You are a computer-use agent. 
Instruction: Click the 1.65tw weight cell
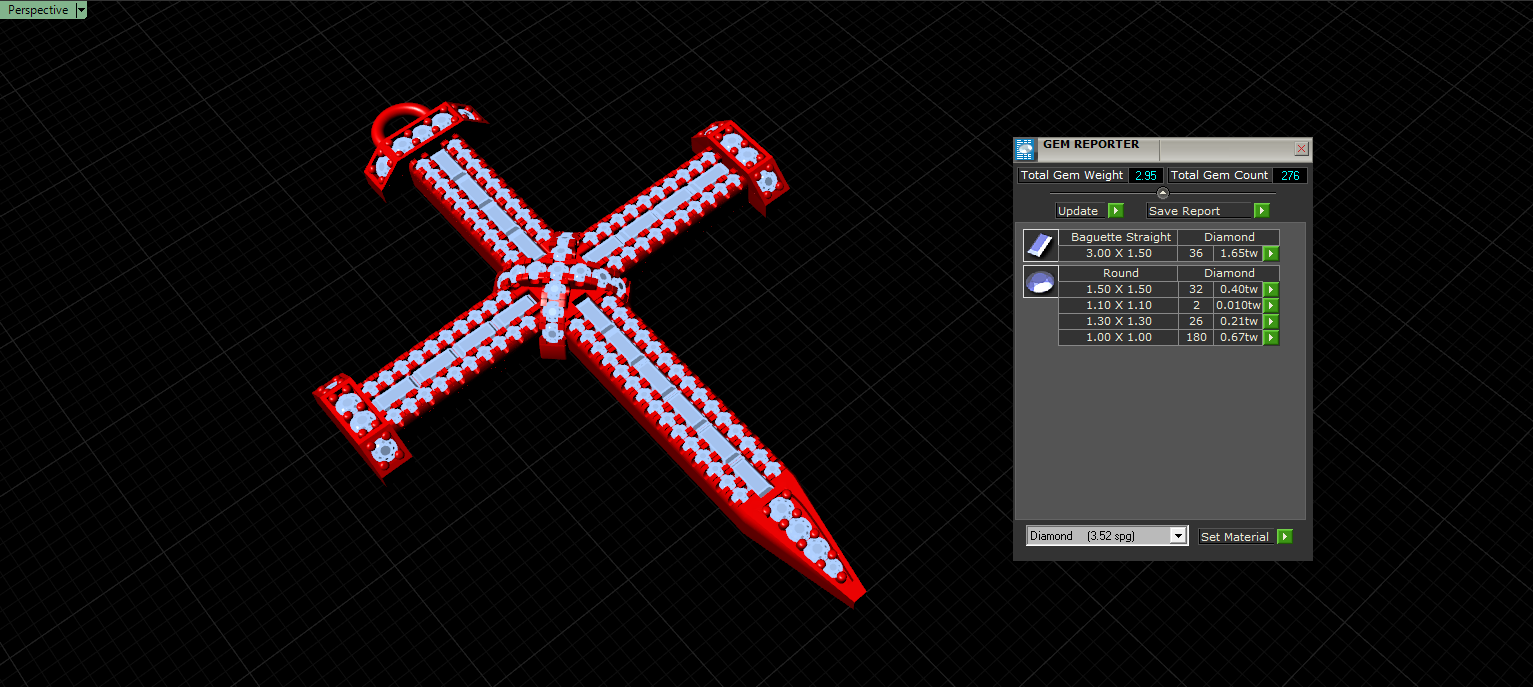point(1238,254)
